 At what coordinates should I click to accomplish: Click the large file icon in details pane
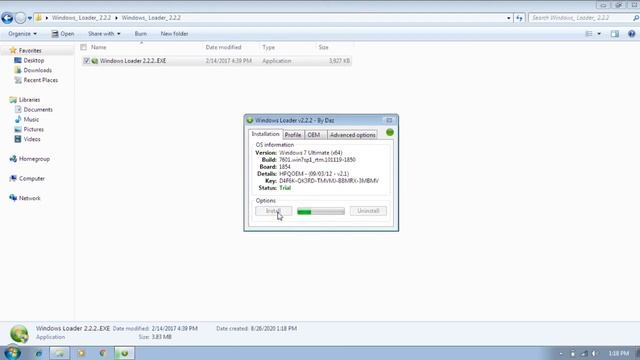[19, 333]
